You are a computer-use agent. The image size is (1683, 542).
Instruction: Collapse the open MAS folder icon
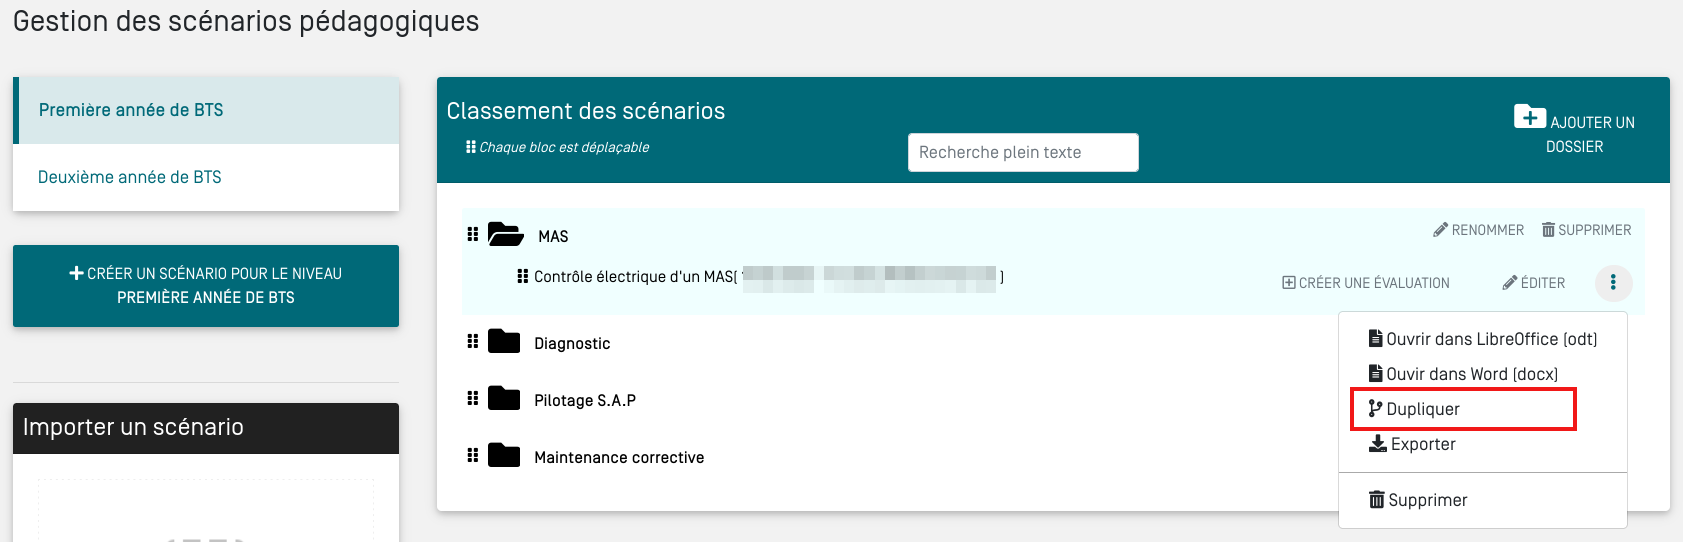pyautogui.click(x=505, y=235)
